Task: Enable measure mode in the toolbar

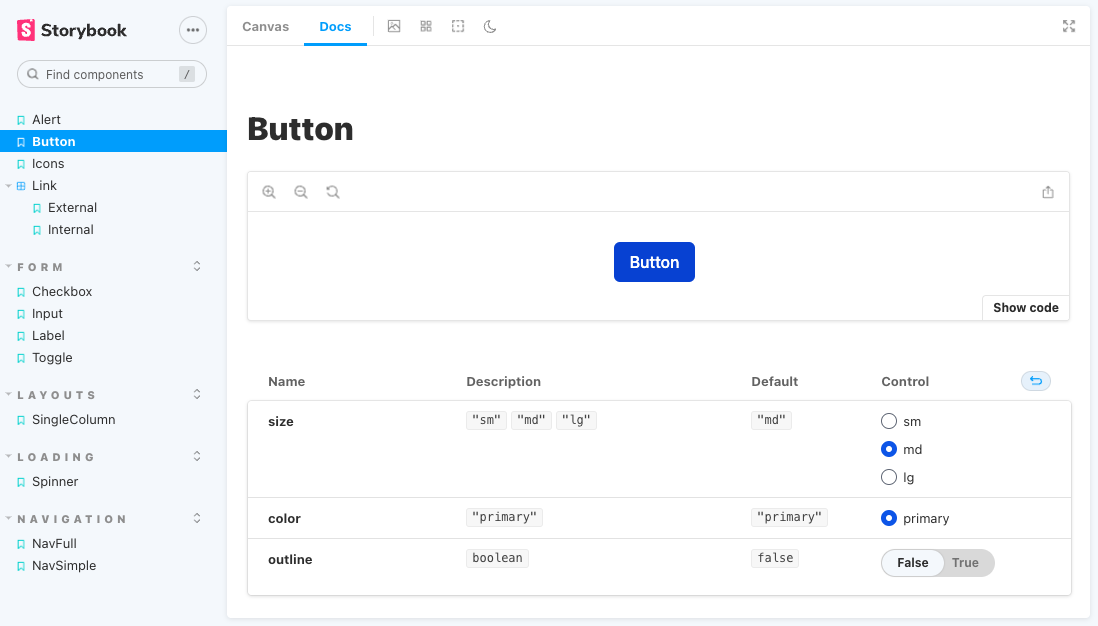Action: pyautogui.click(x=458, y=26)
